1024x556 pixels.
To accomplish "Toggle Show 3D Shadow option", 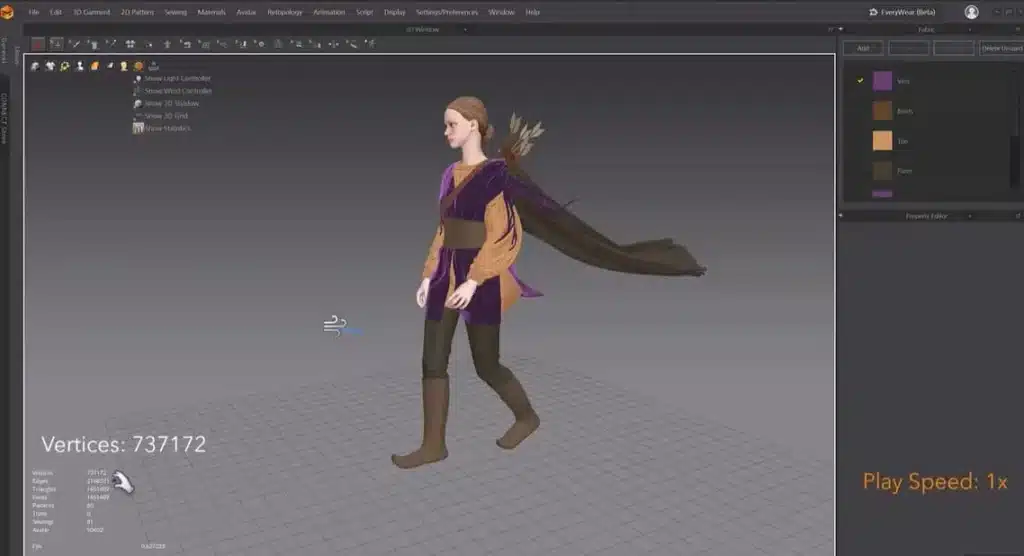I will [x=167, y=103].
